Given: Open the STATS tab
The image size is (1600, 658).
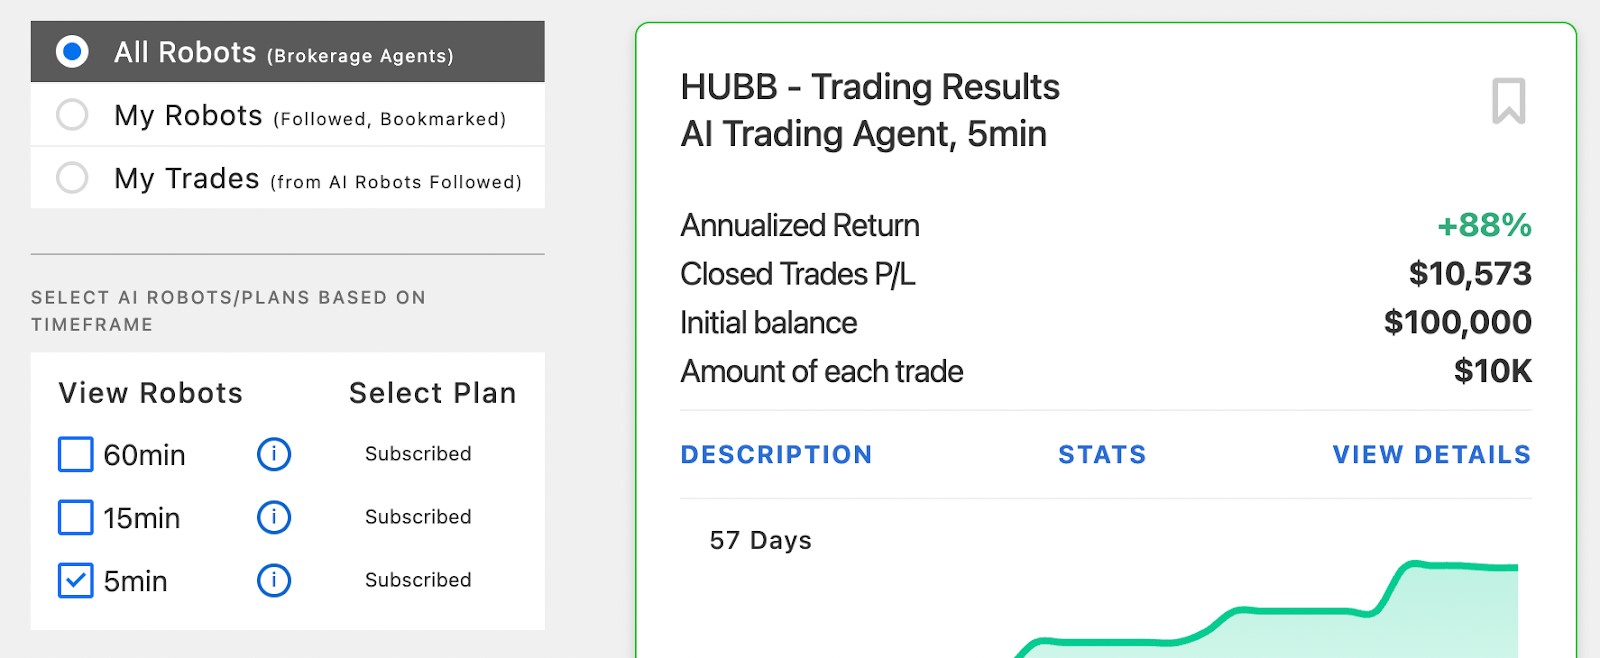Looking at the screenshot, I should (1102, 455).
